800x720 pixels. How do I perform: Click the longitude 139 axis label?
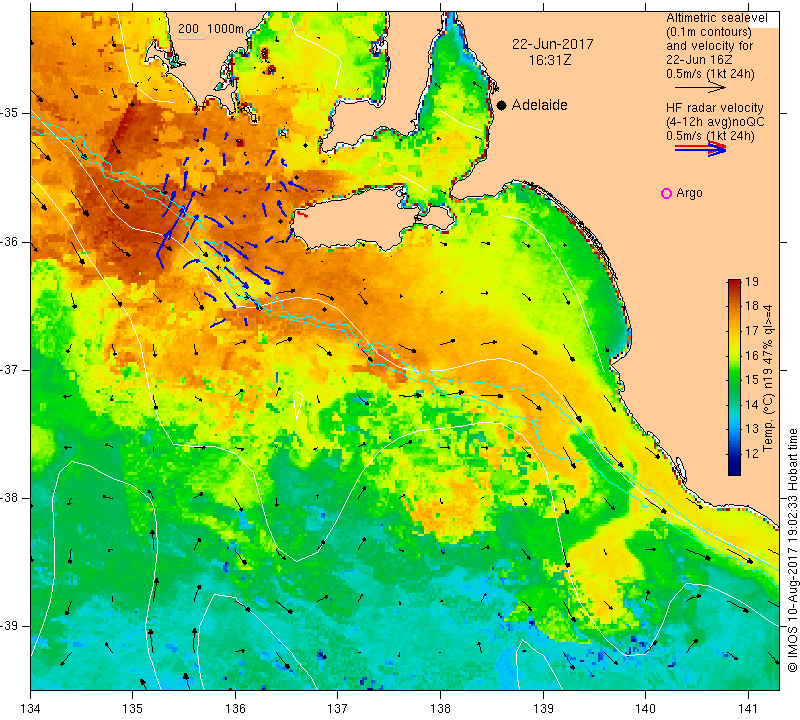tap(543, 708)
